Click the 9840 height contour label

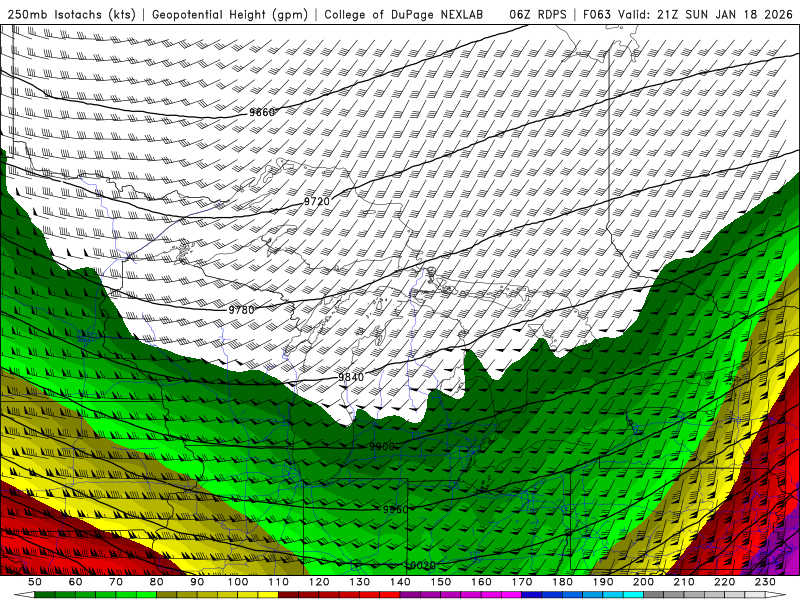point(351,377)
